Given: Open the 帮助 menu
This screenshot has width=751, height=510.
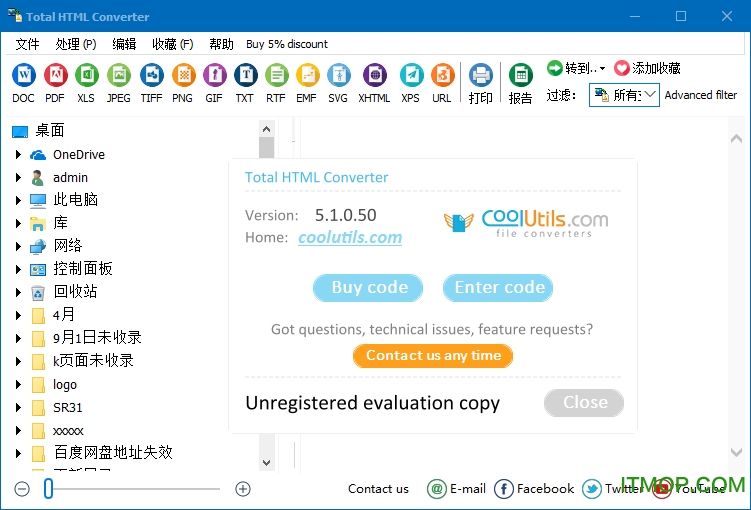Looking at the screenshot, I should click(221, 44).
